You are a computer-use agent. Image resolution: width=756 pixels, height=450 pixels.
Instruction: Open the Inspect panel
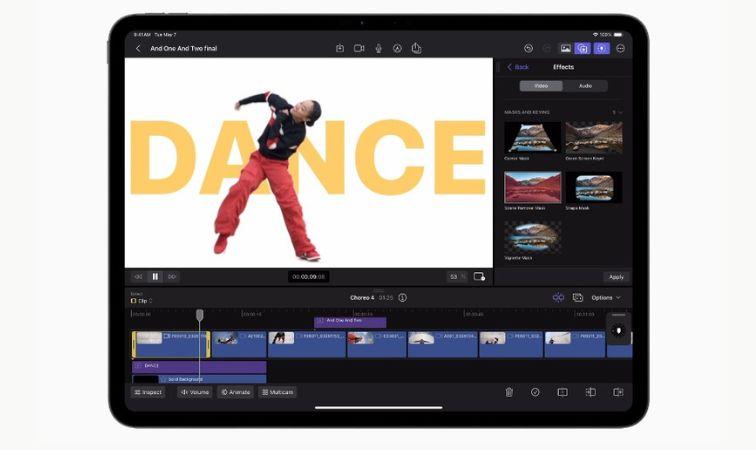(148, 392)
